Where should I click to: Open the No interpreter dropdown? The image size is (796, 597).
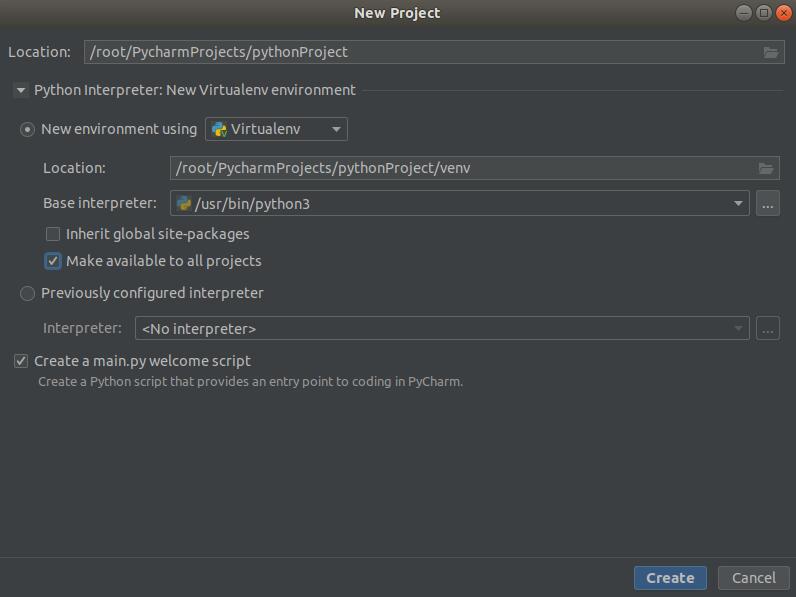click(739, 328)
